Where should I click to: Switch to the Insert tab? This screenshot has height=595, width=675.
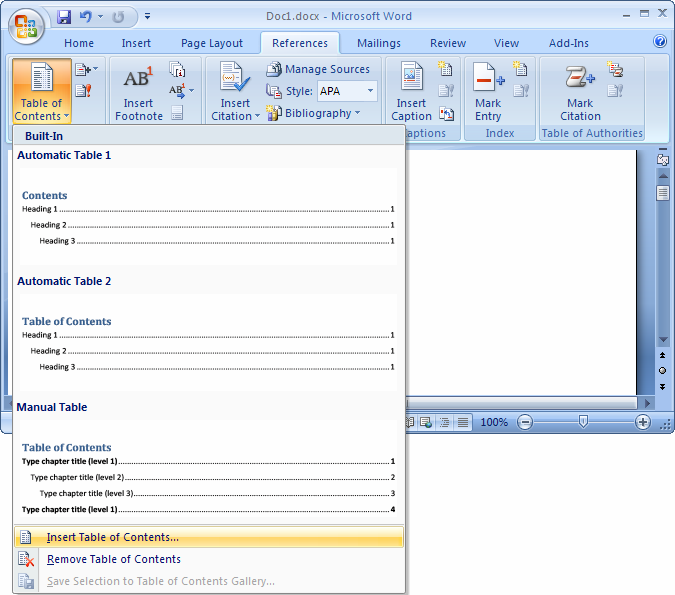[x=136, y=43]
